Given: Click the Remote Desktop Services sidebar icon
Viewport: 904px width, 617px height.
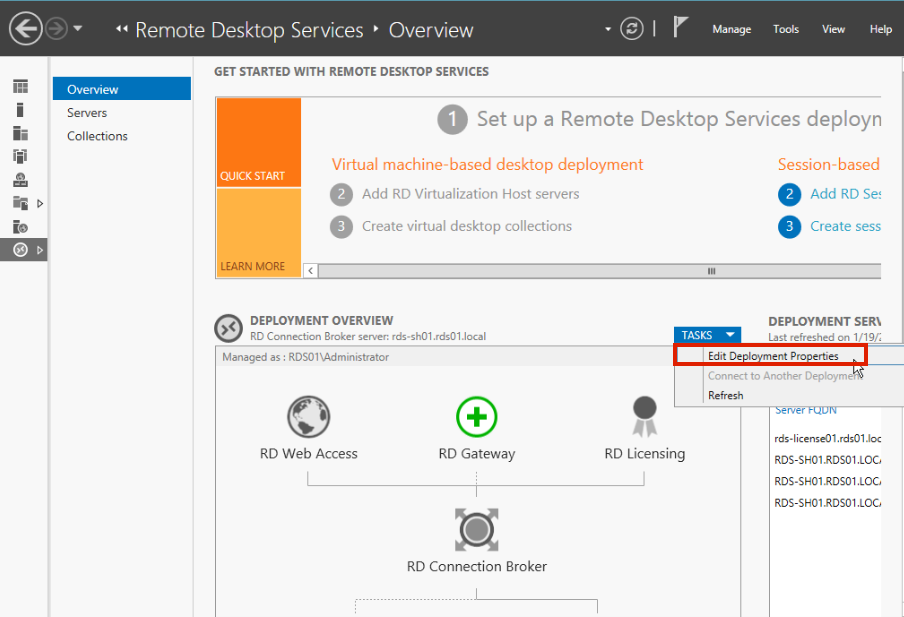Looking at the screenshot, I should point(20,250).
